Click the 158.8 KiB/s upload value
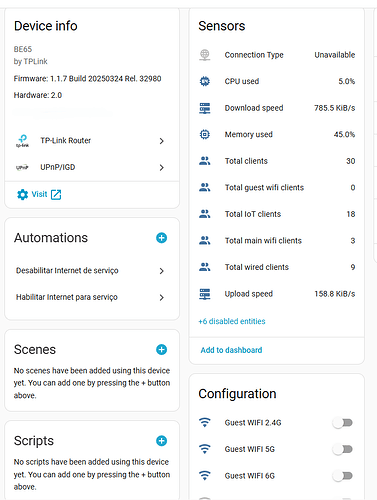 [335, 294]
